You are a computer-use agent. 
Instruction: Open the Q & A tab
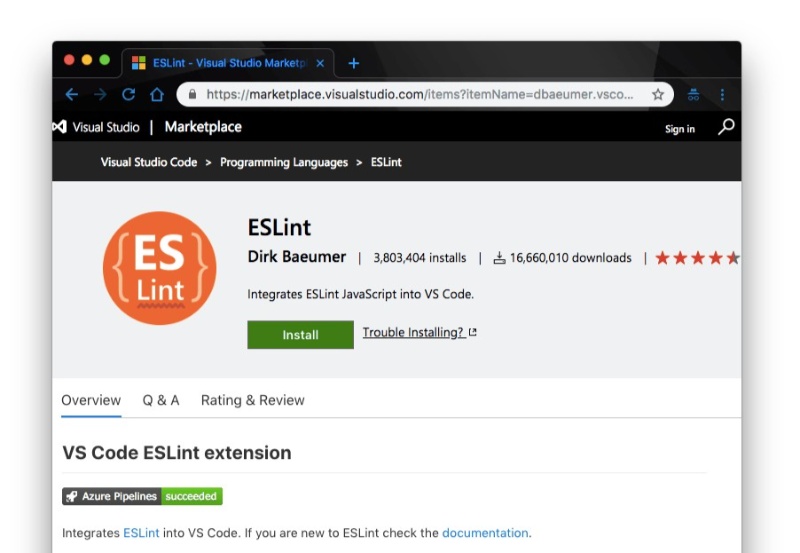161,400
